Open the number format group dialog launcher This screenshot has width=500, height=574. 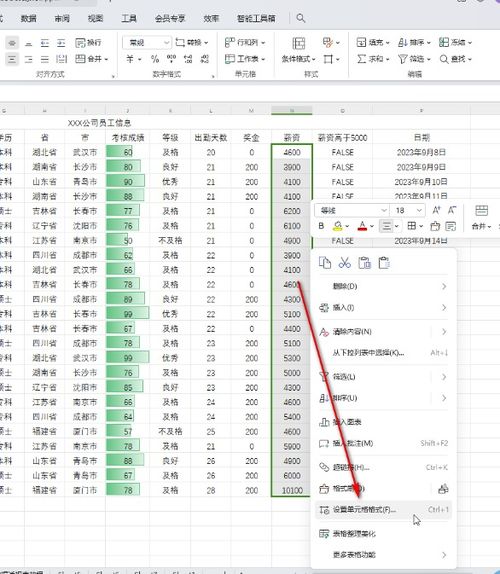coord(213,76)
